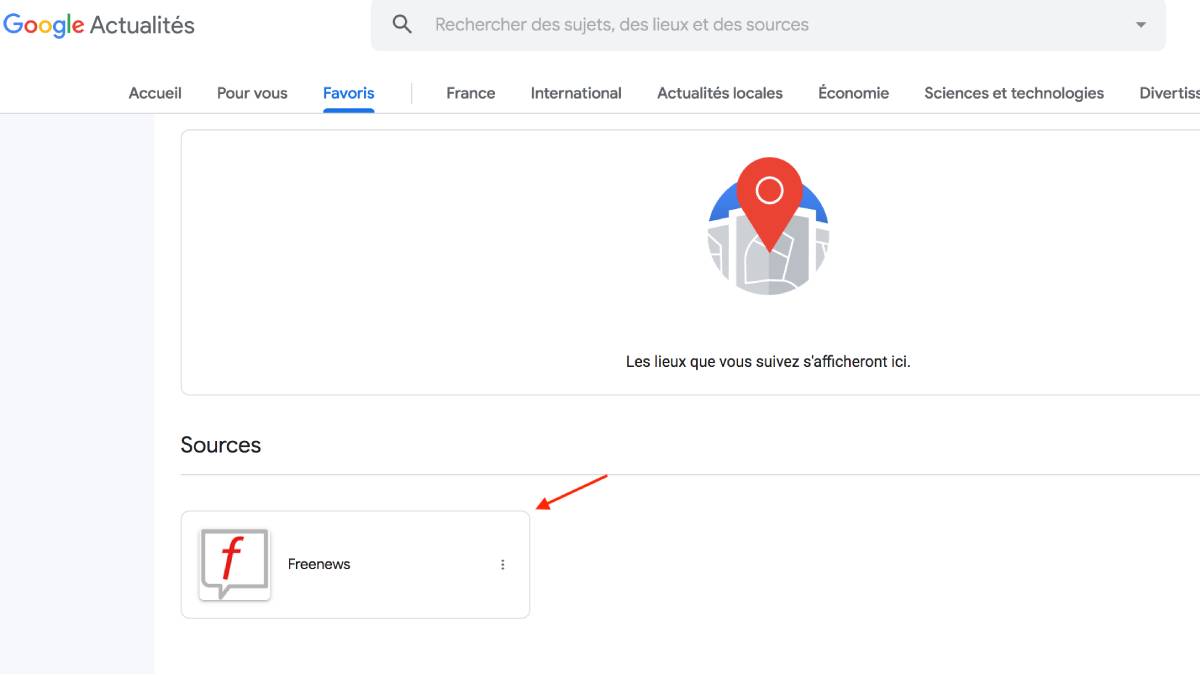
Task: Click the text Les lieux que vous suivez s'afficheront ici
Action: point(768,362)
